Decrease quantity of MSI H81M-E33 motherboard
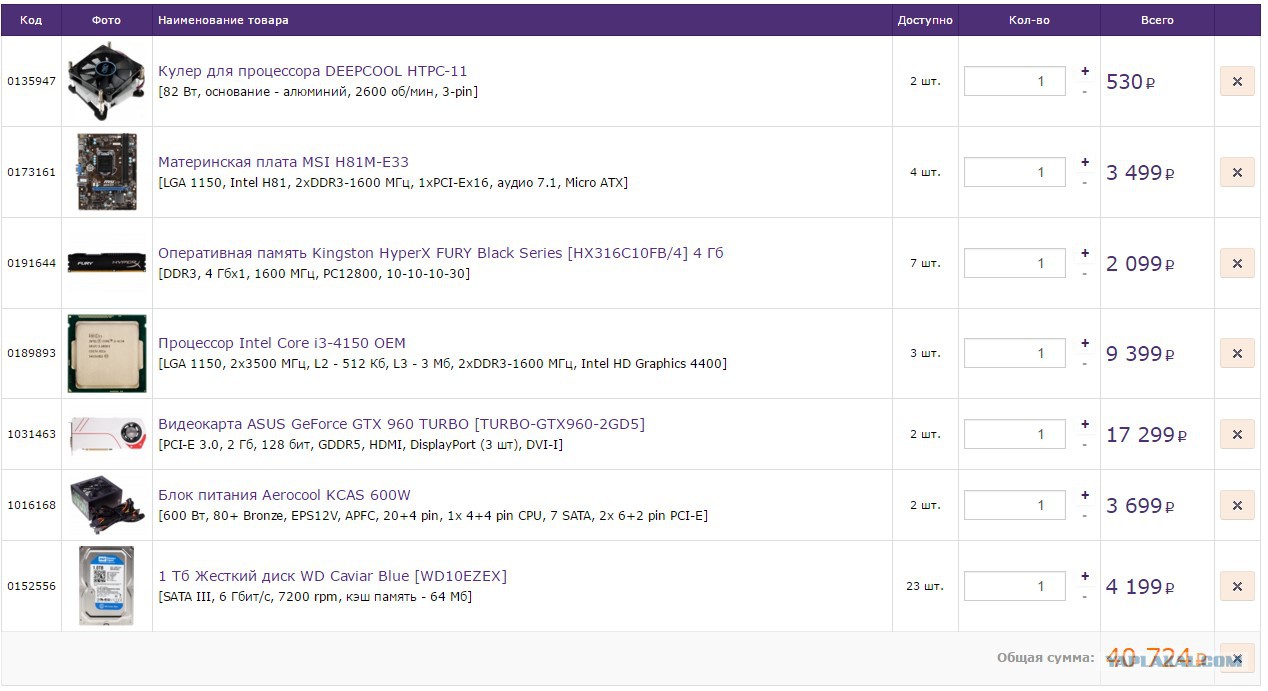Viewport: 1268px width, 691px height. click(x=1085, y=183)
